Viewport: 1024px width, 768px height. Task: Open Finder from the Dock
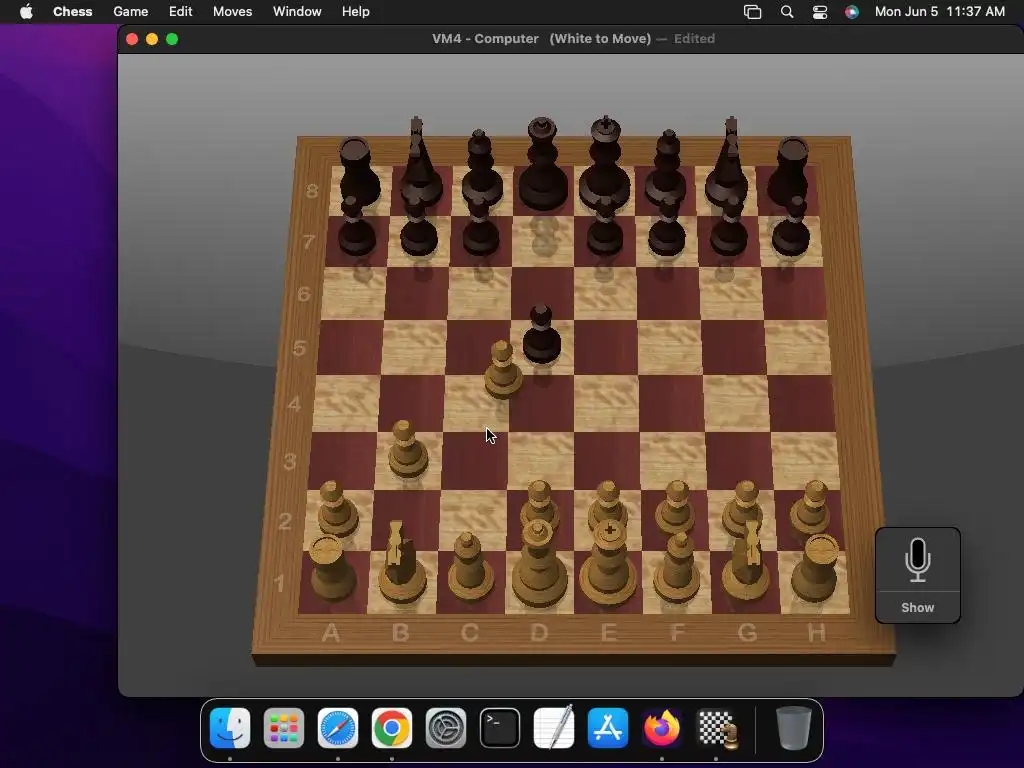point(230,728)
